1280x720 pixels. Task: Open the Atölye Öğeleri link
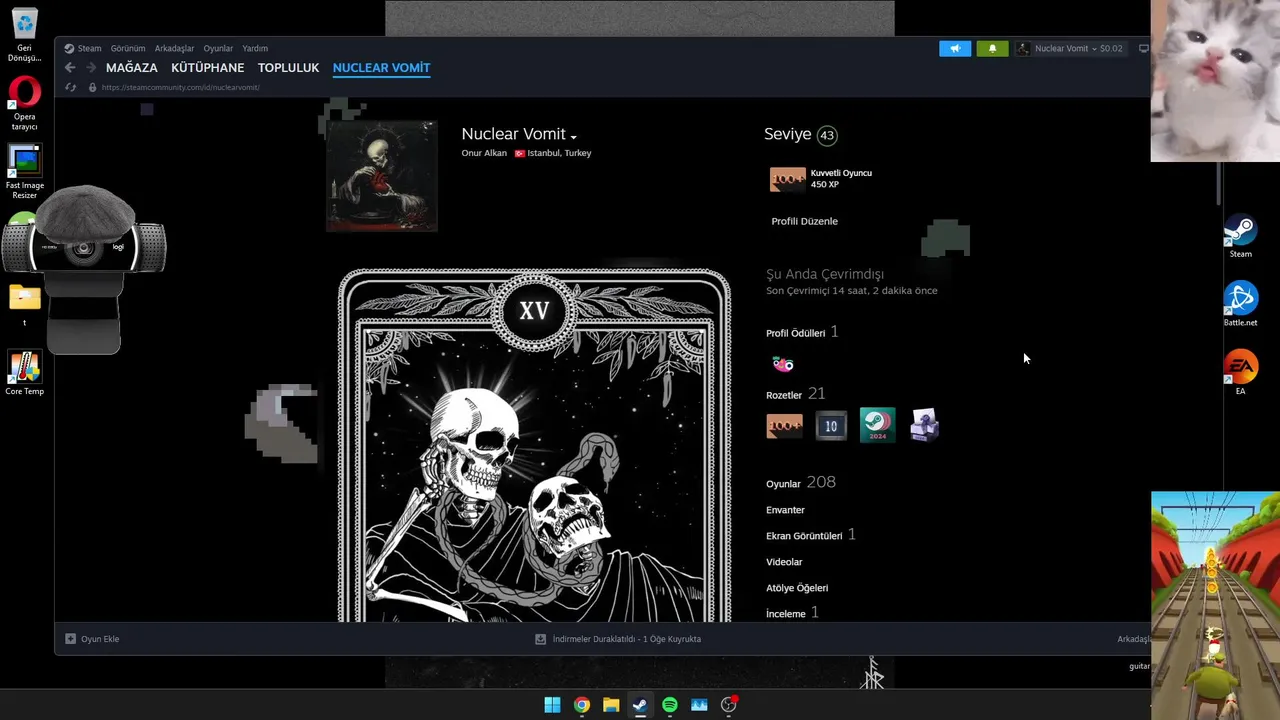[x=797, y=588]
